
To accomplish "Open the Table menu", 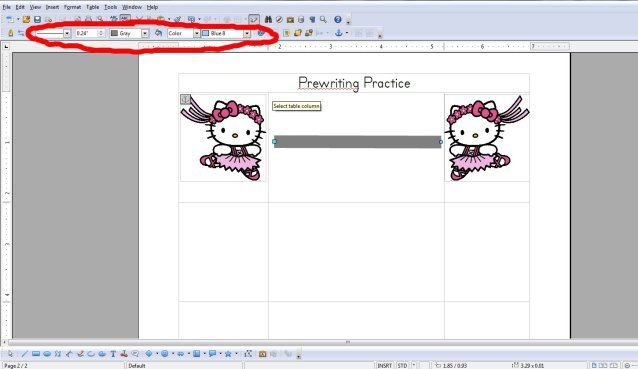I will pyautogui.click(x=92, y=7).
